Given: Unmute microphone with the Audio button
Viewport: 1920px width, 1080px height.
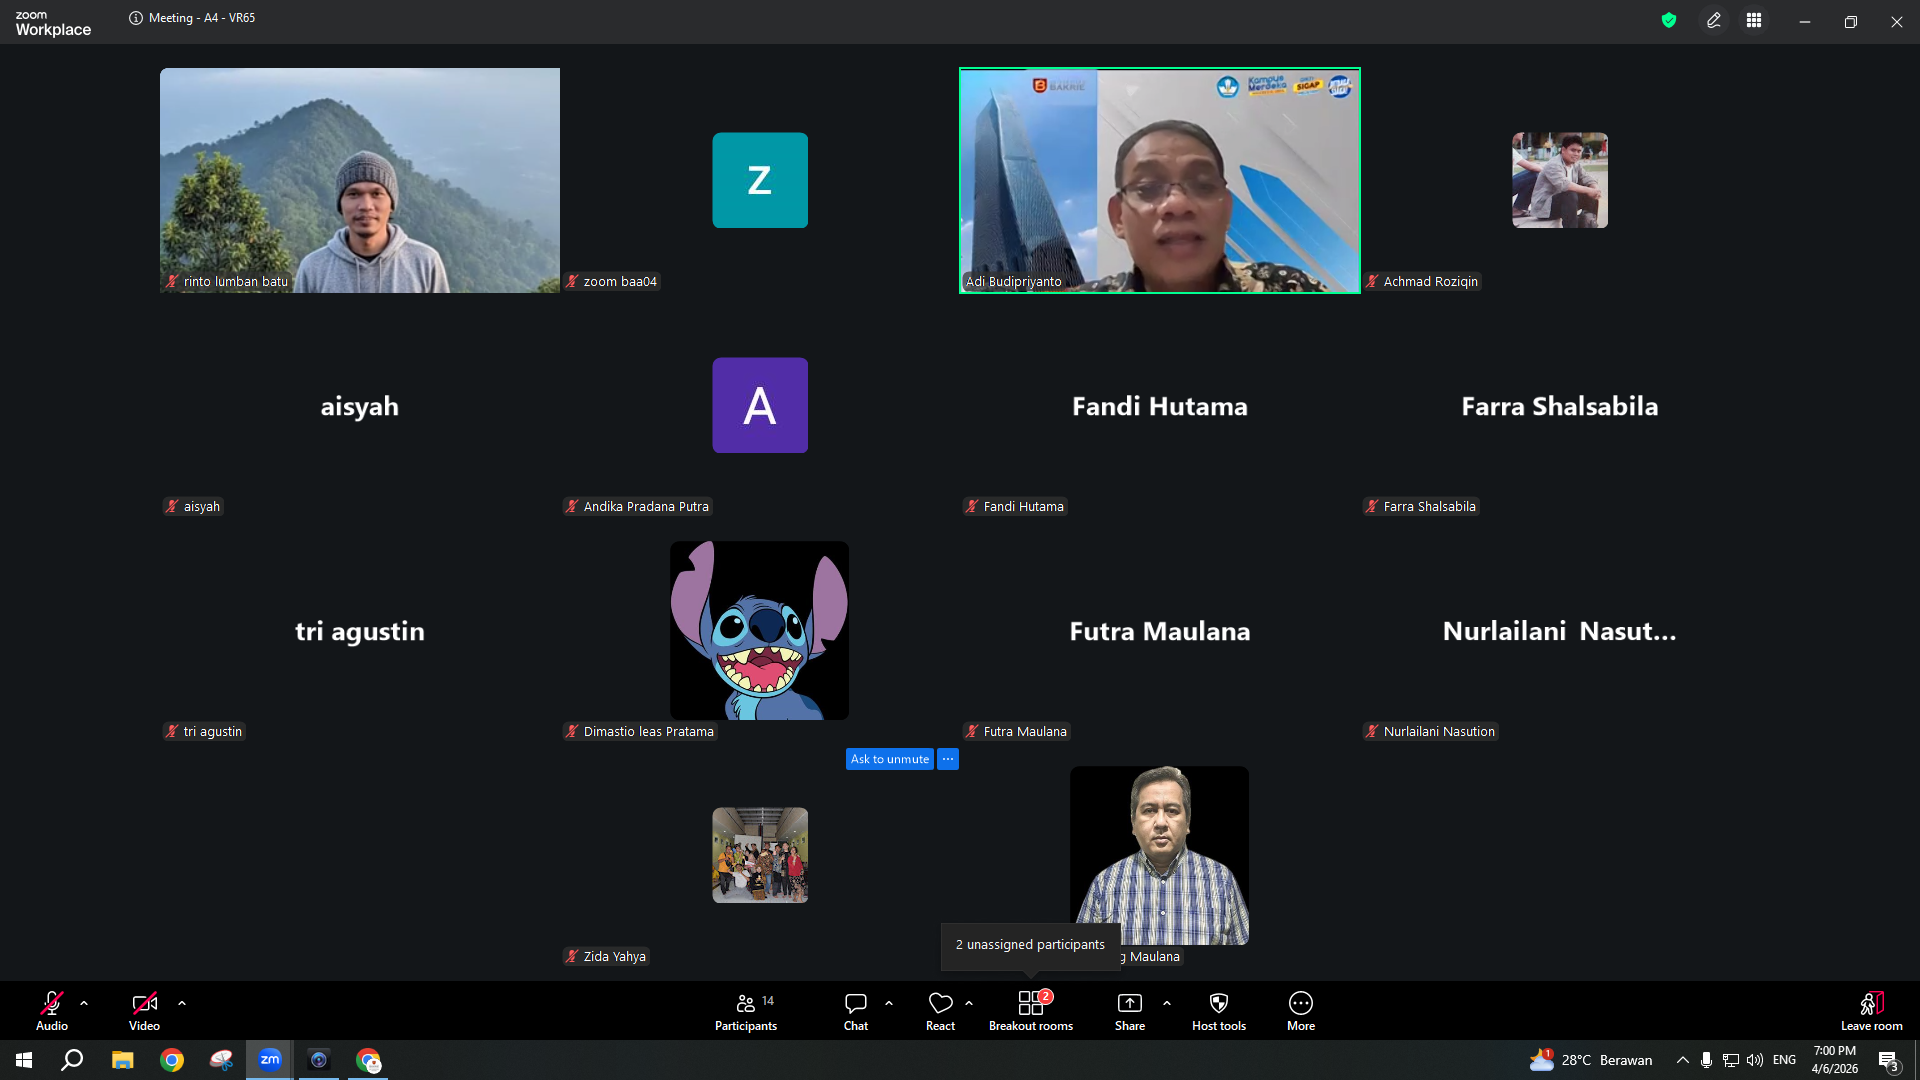Looking at the screenshot, I should click(52, 1010).
